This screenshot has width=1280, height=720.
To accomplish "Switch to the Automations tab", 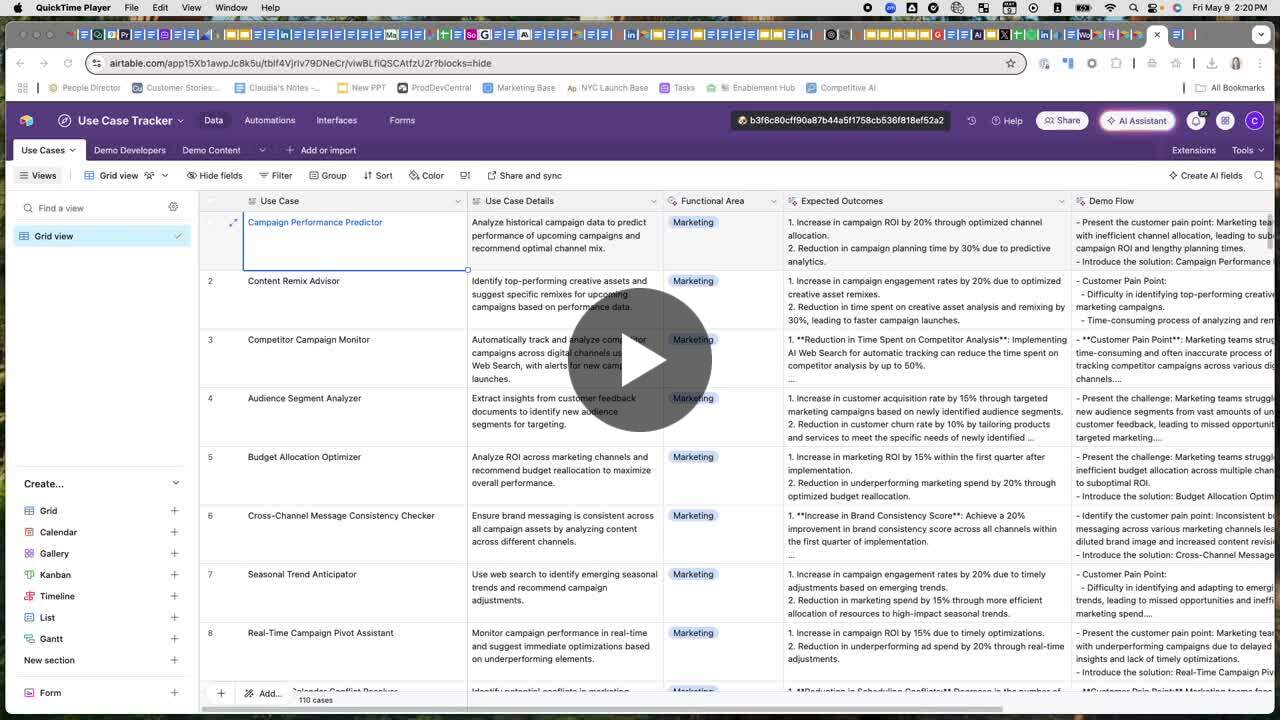I will [x=270, y=120].
